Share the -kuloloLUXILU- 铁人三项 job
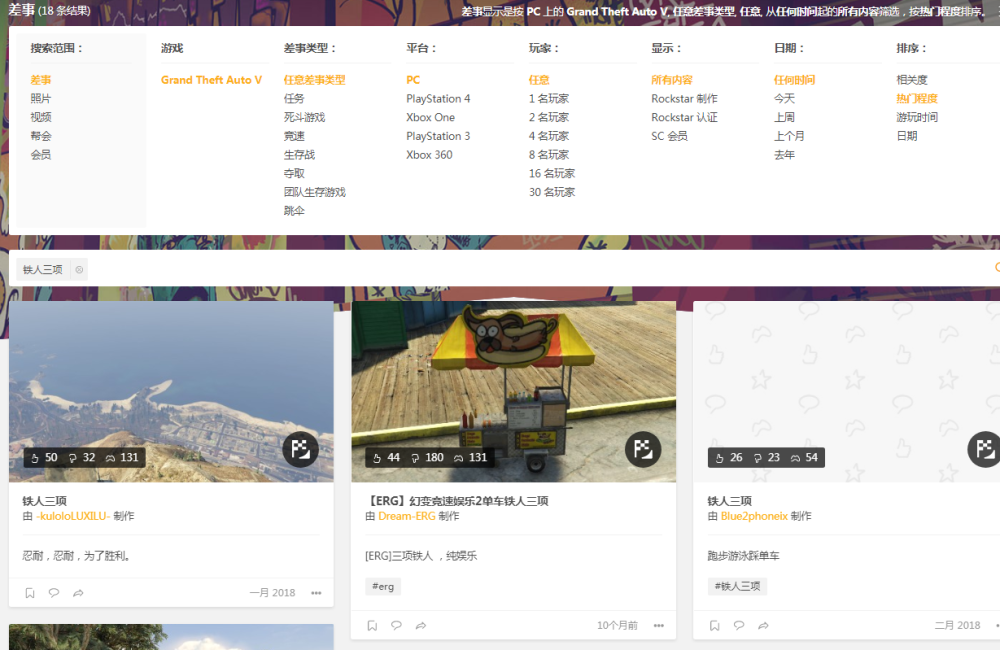Screen dimensions: 1000x650 (78, 593)
